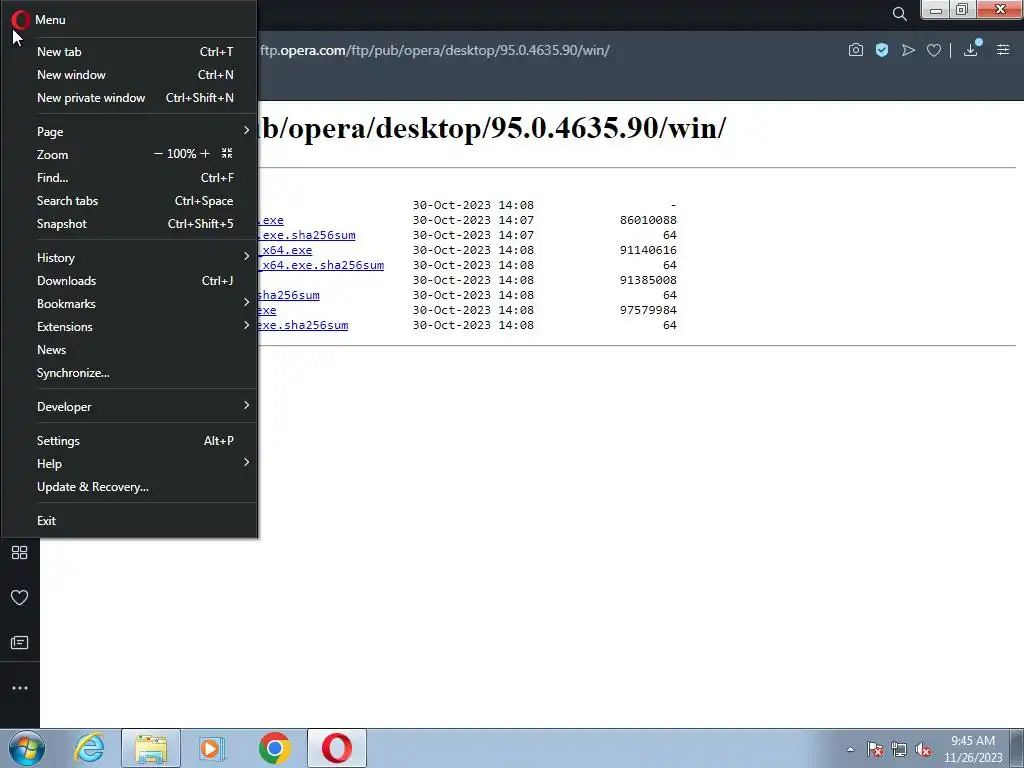Open the .exe link sized 86010088
This screenshot has height=768, width=1024.
[x=271, y=220]
